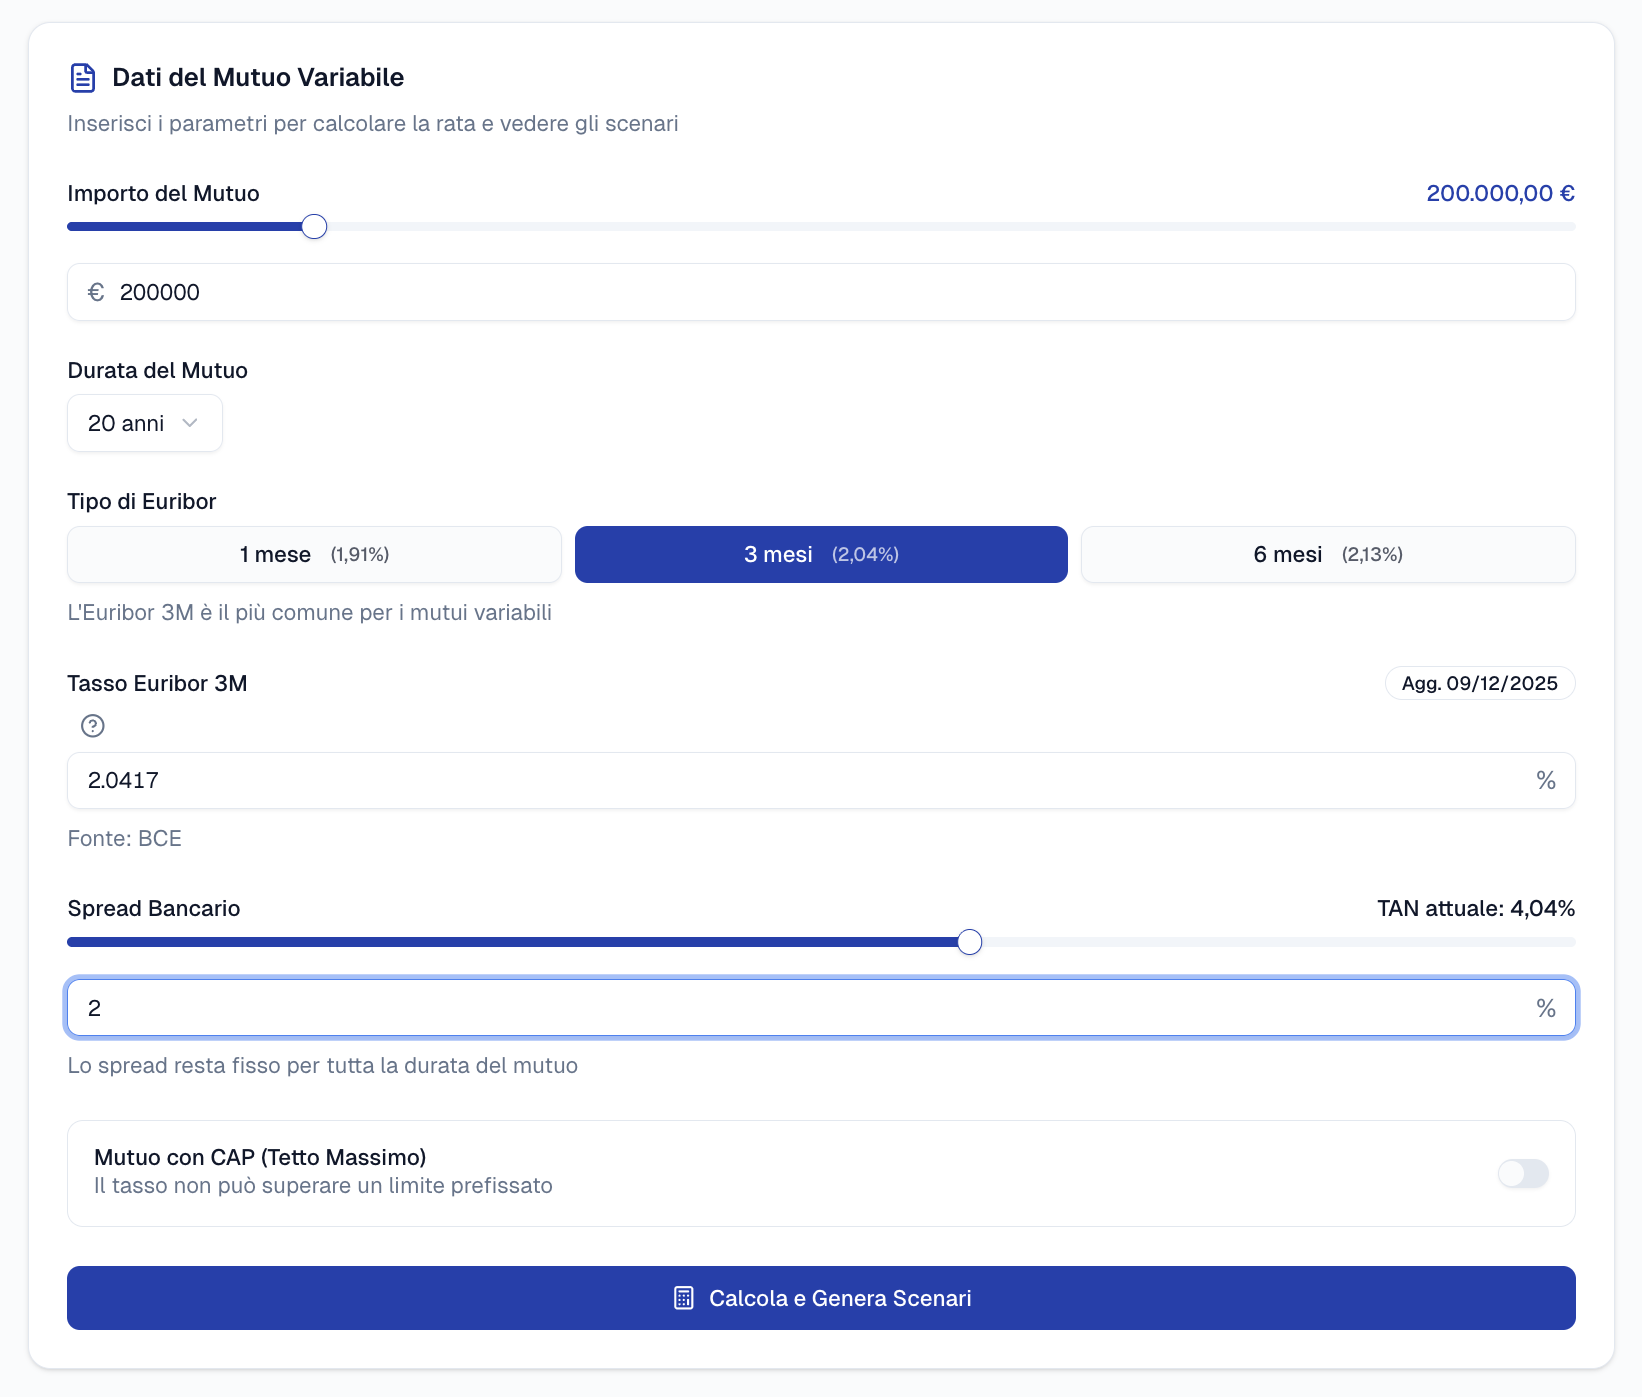Choose the 3 mesi Euribor option
Image resolution: width=1642 pixels, height=1397 pixels.
pos(821,555)
